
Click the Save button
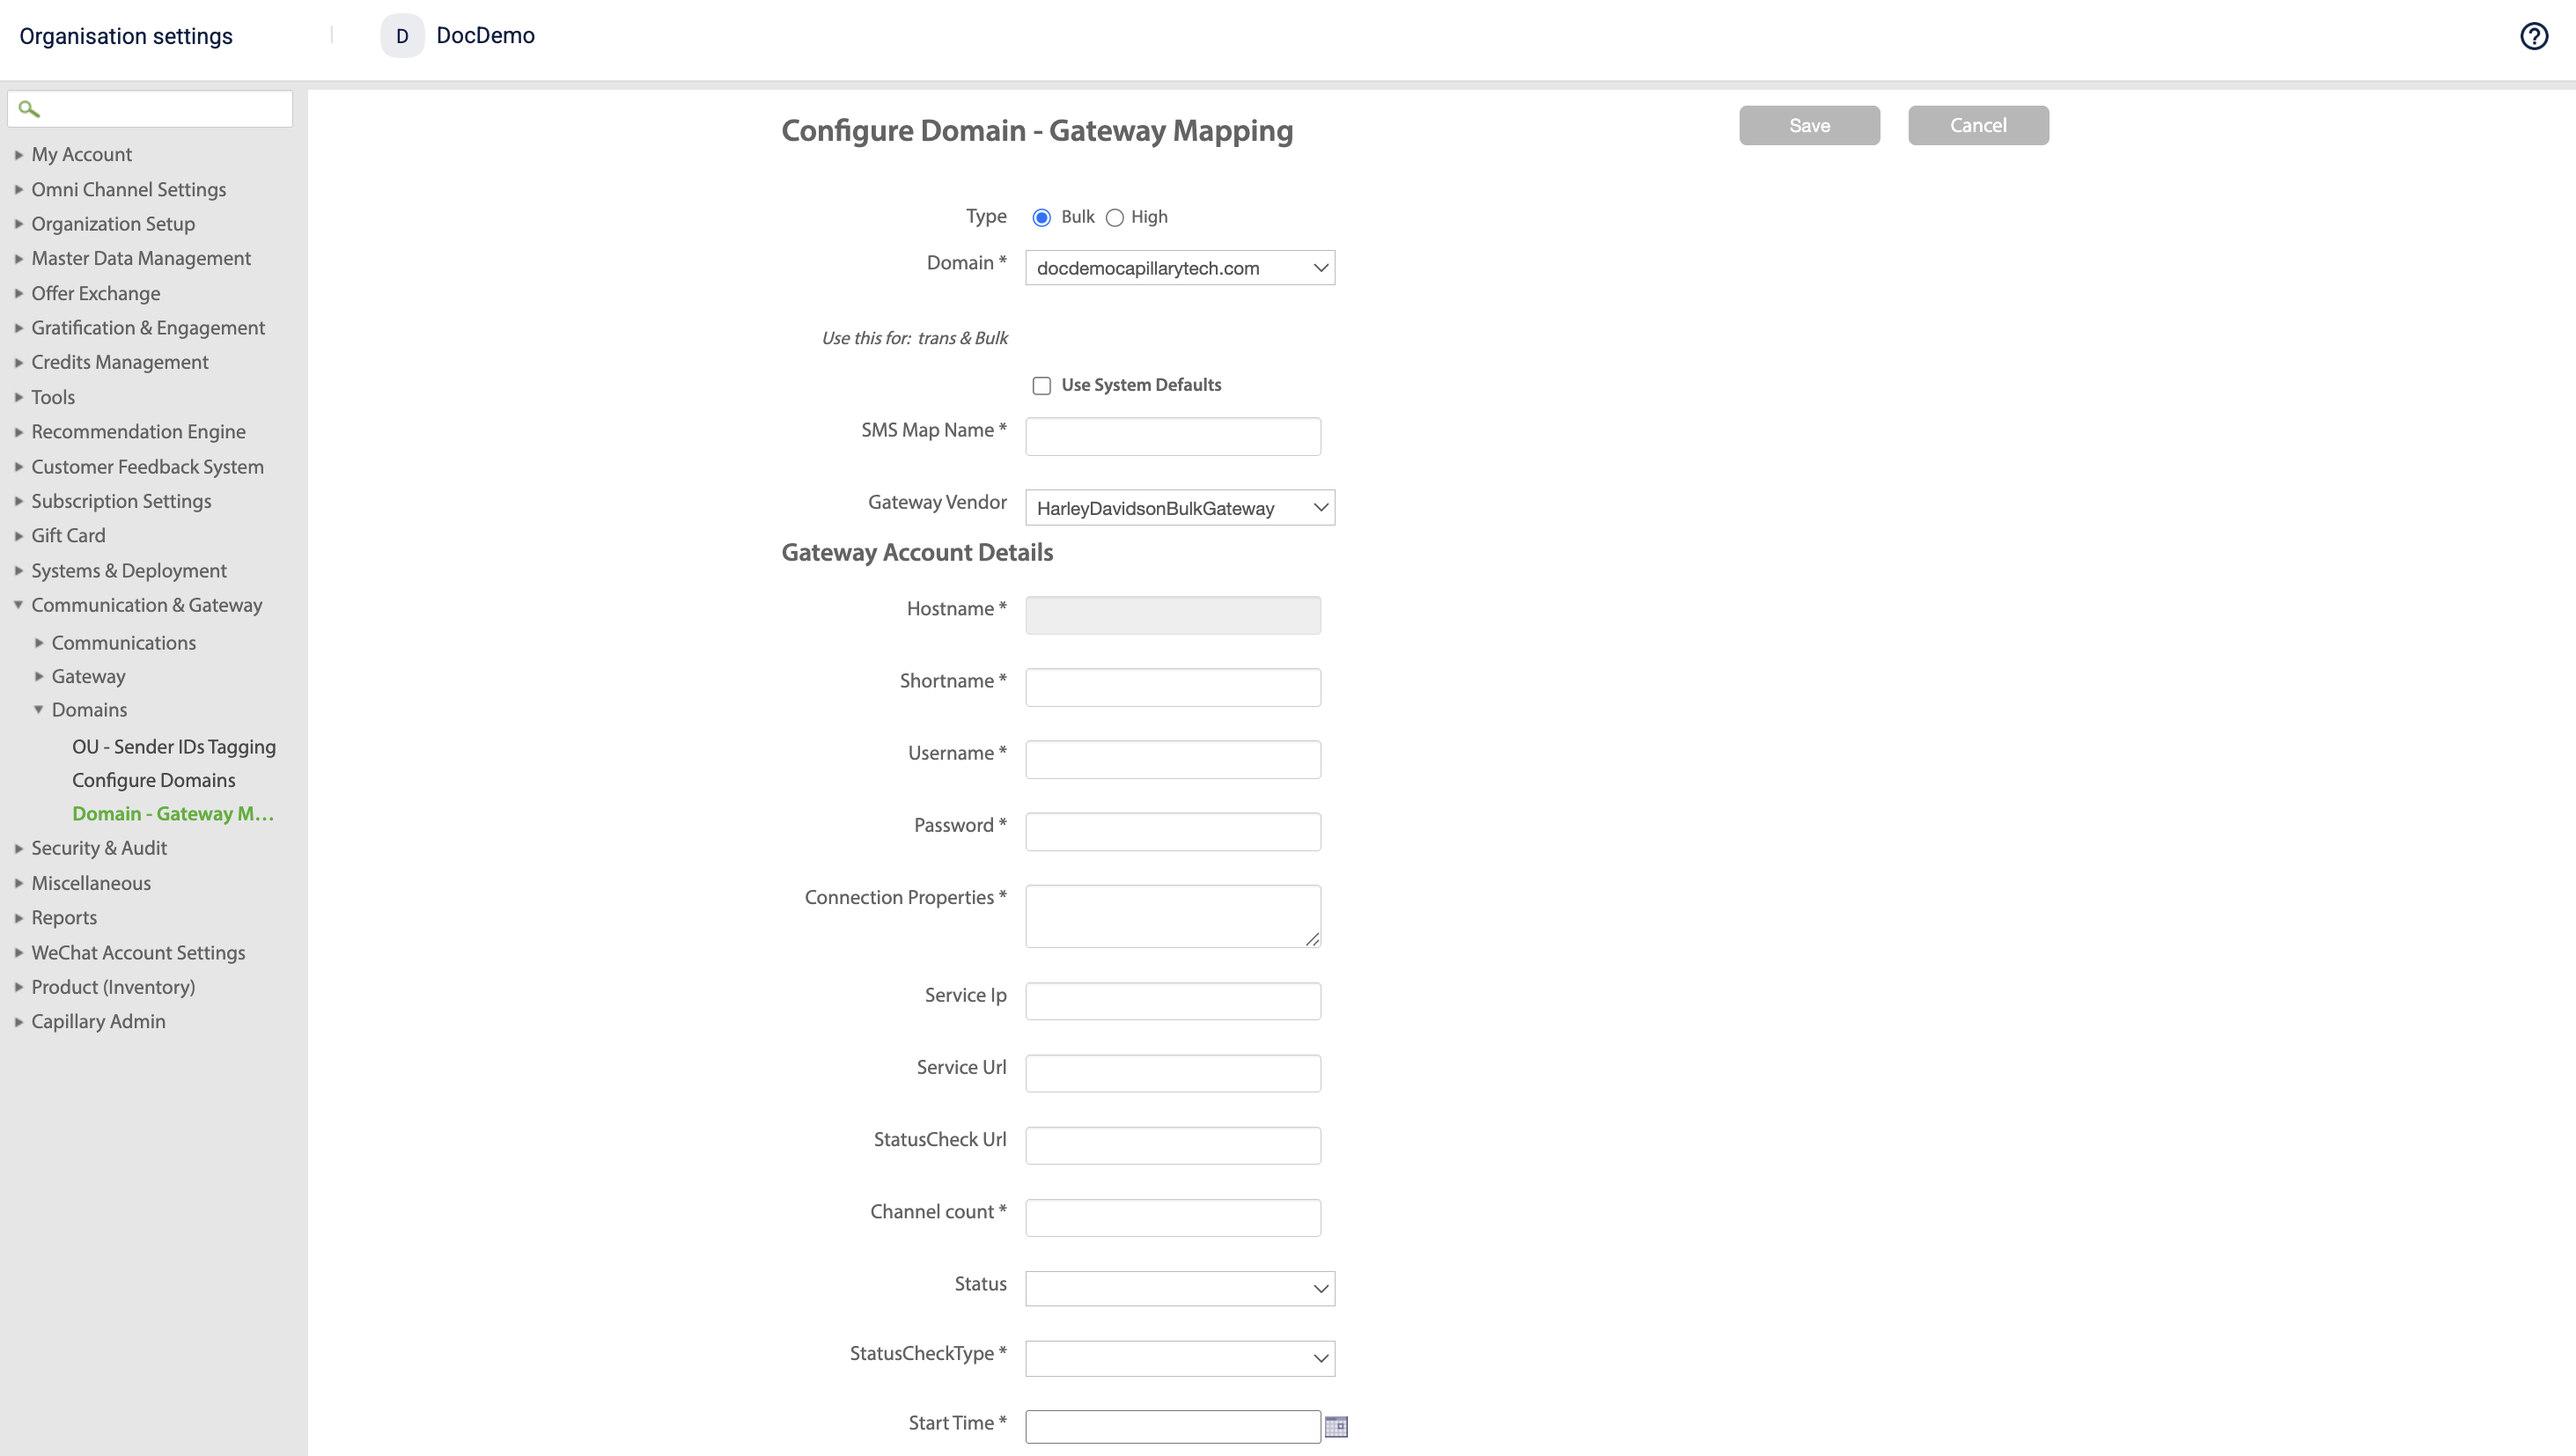point(1808,125)
